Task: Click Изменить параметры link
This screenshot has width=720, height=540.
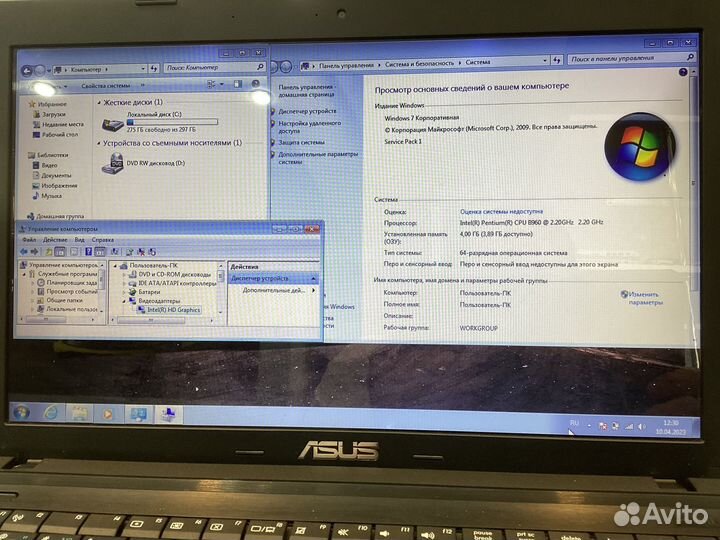Action: 645,298
